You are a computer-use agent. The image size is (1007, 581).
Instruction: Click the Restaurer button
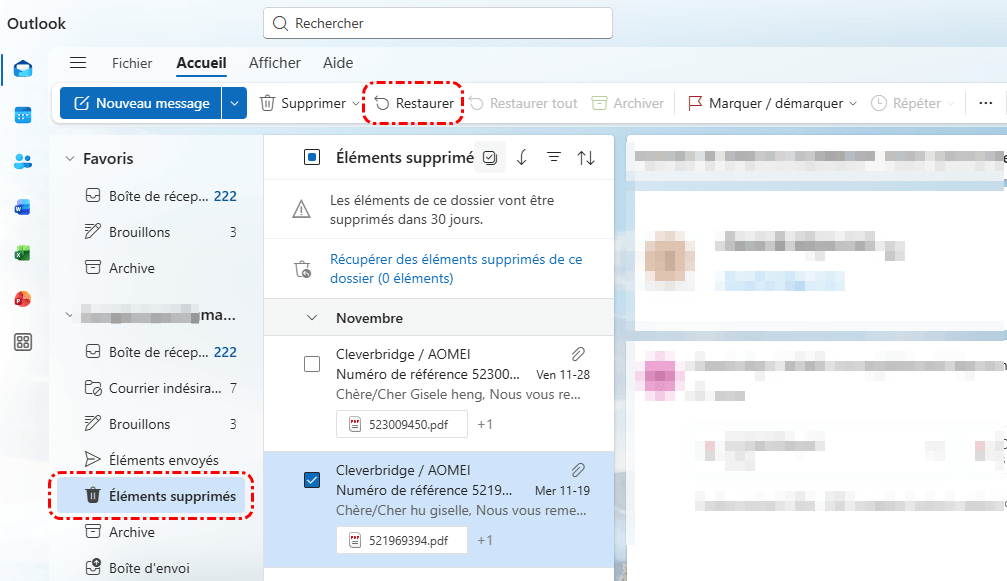coord(414,103)
